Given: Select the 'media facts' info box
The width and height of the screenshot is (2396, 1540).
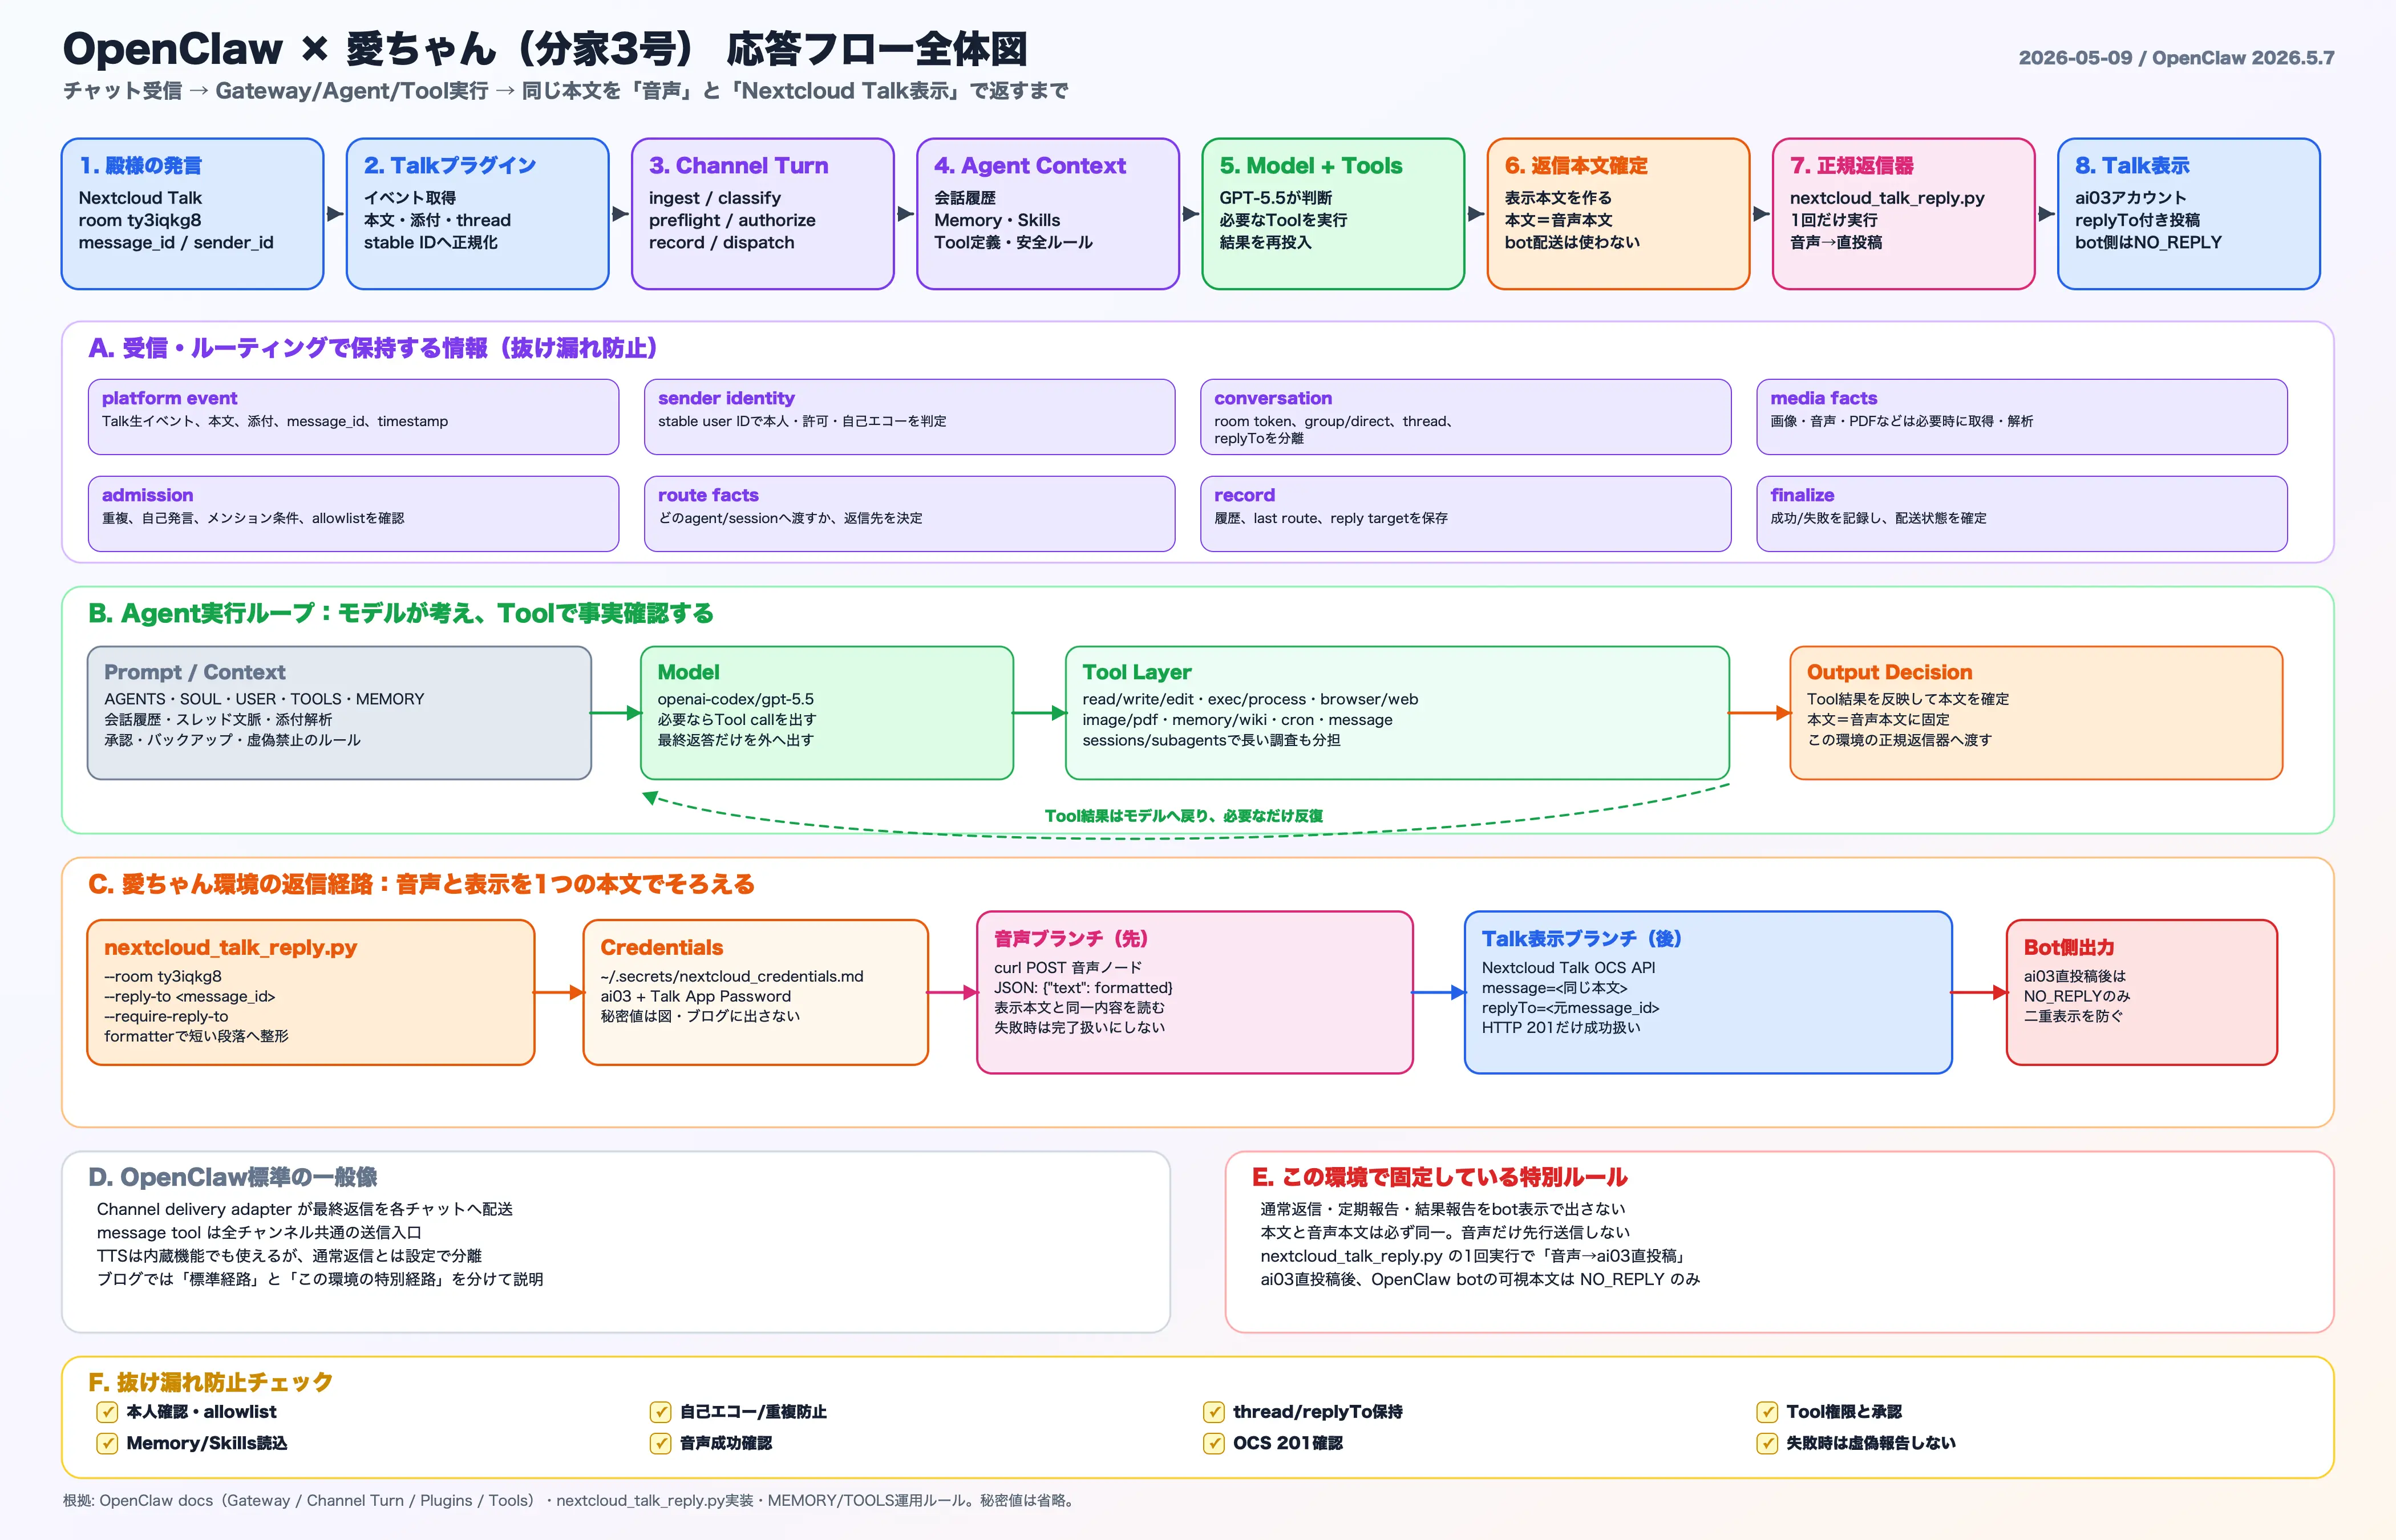Looking at the screenshot, I should [2021, 416].
